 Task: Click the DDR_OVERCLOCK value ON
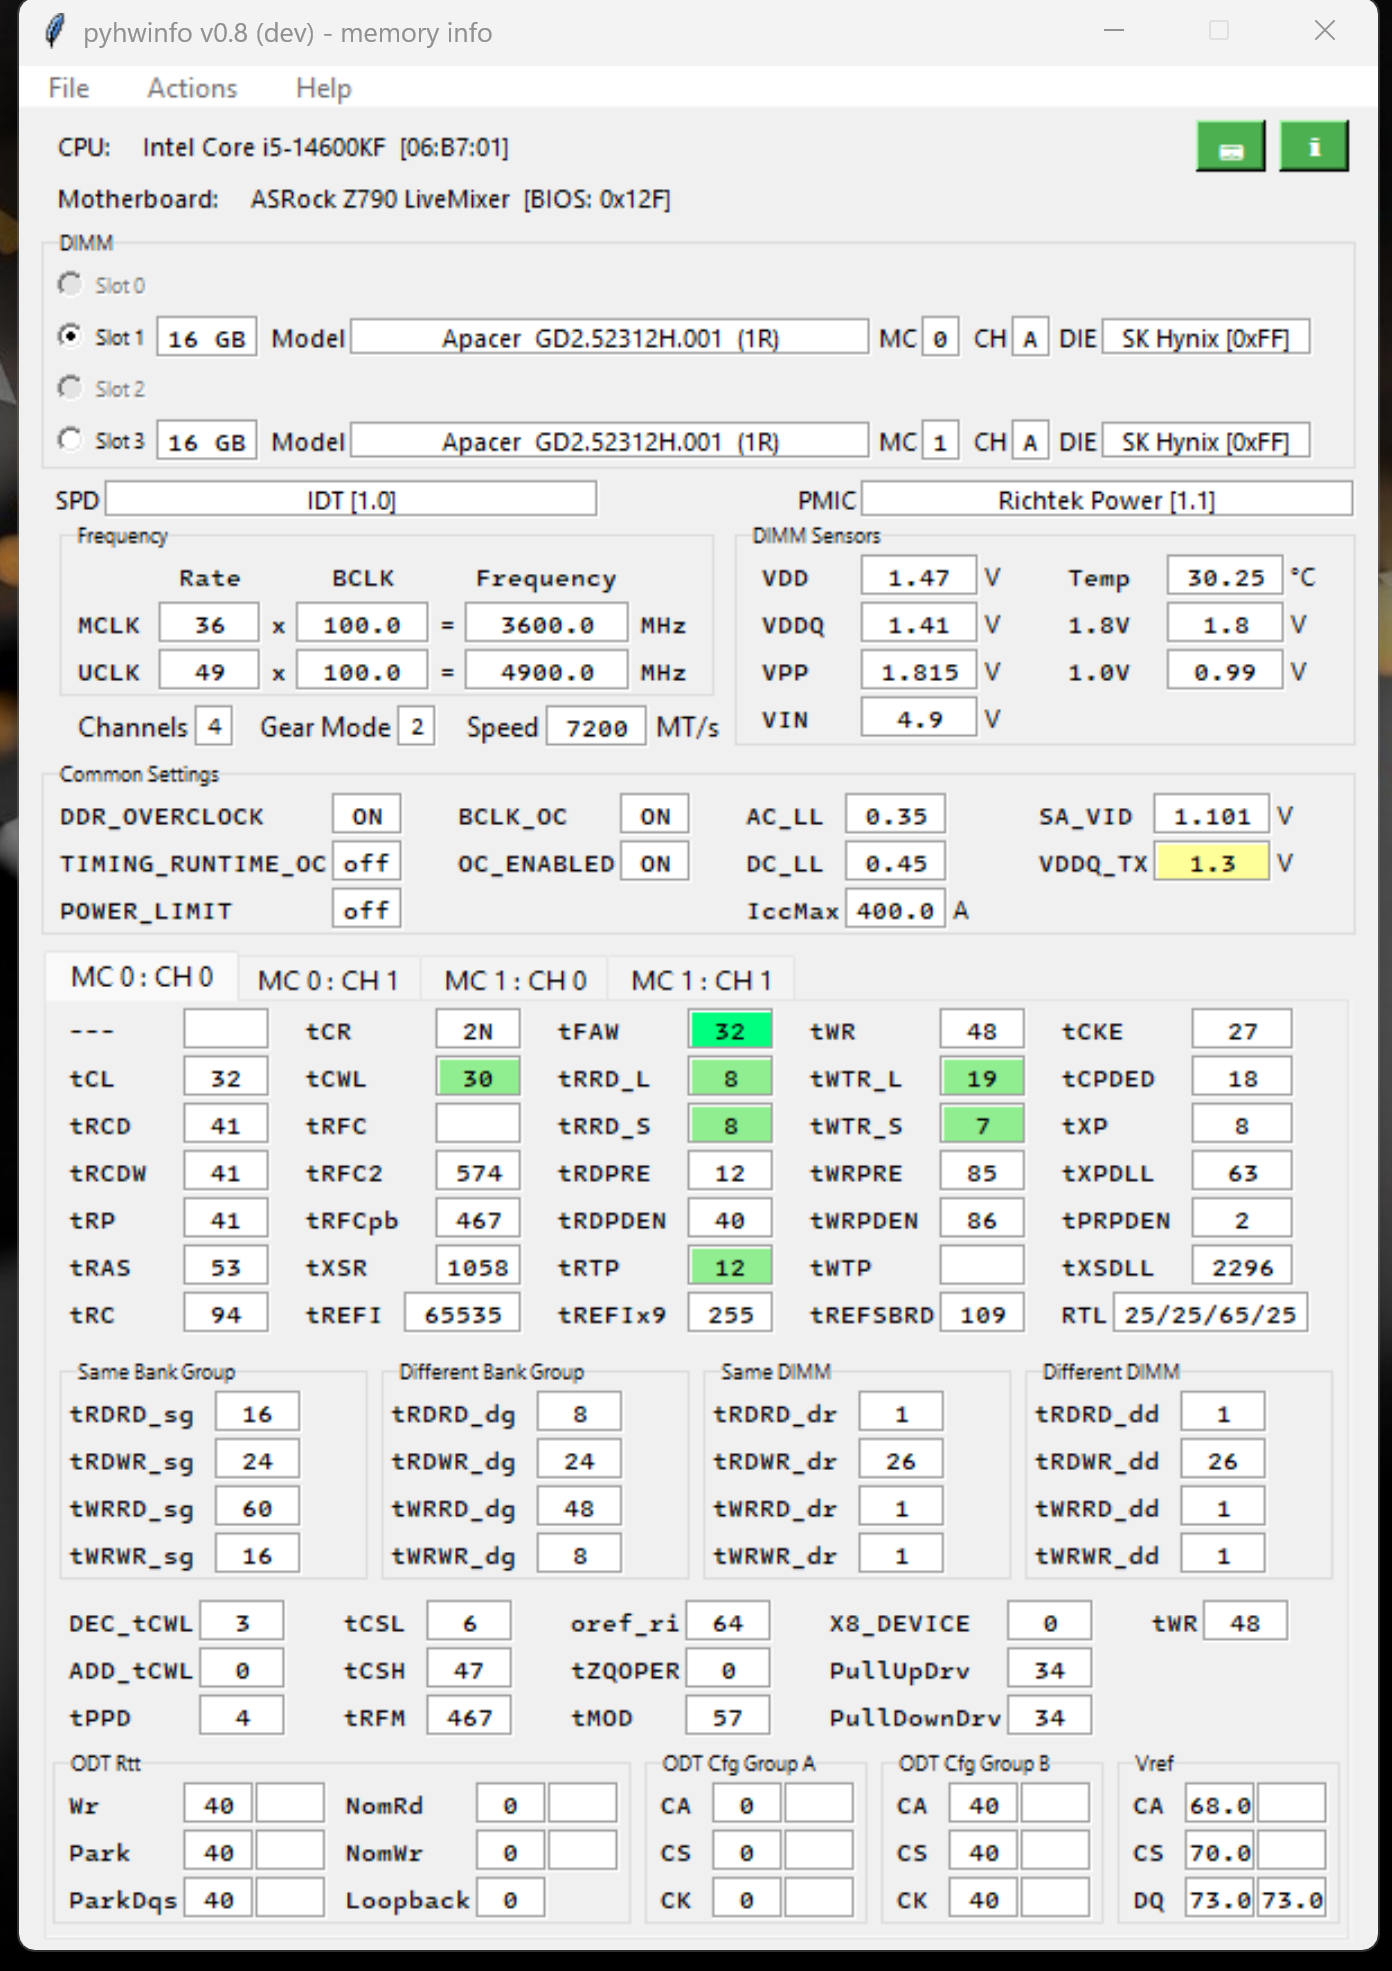[x=367, y=815]
